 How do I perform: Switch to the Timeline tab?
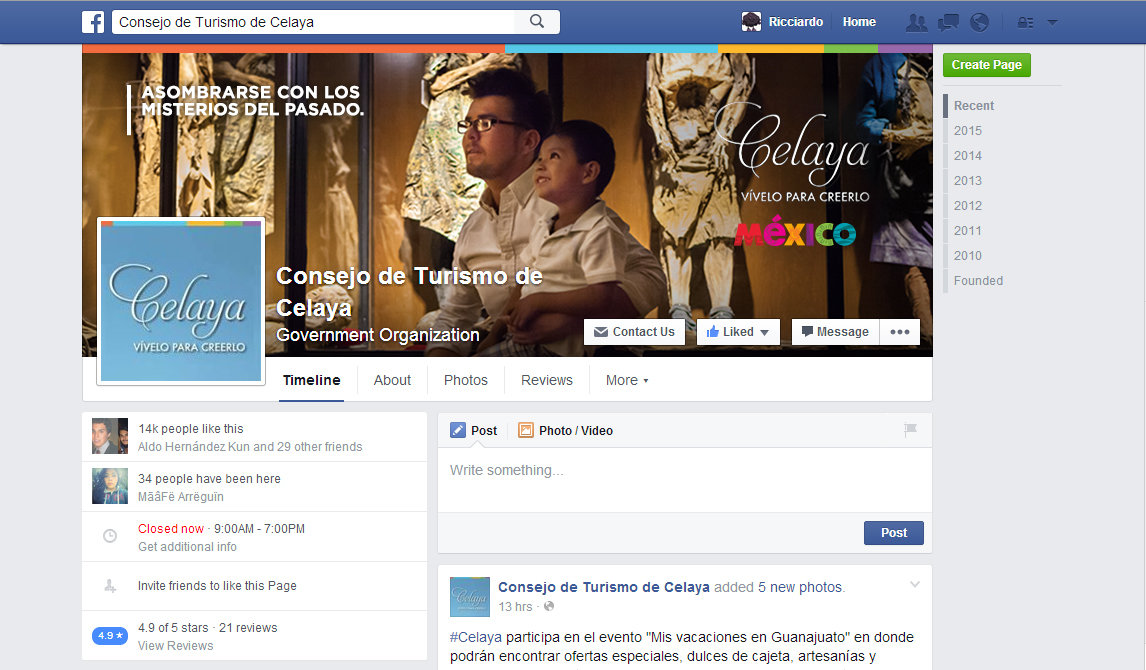[x=311, y=380]
